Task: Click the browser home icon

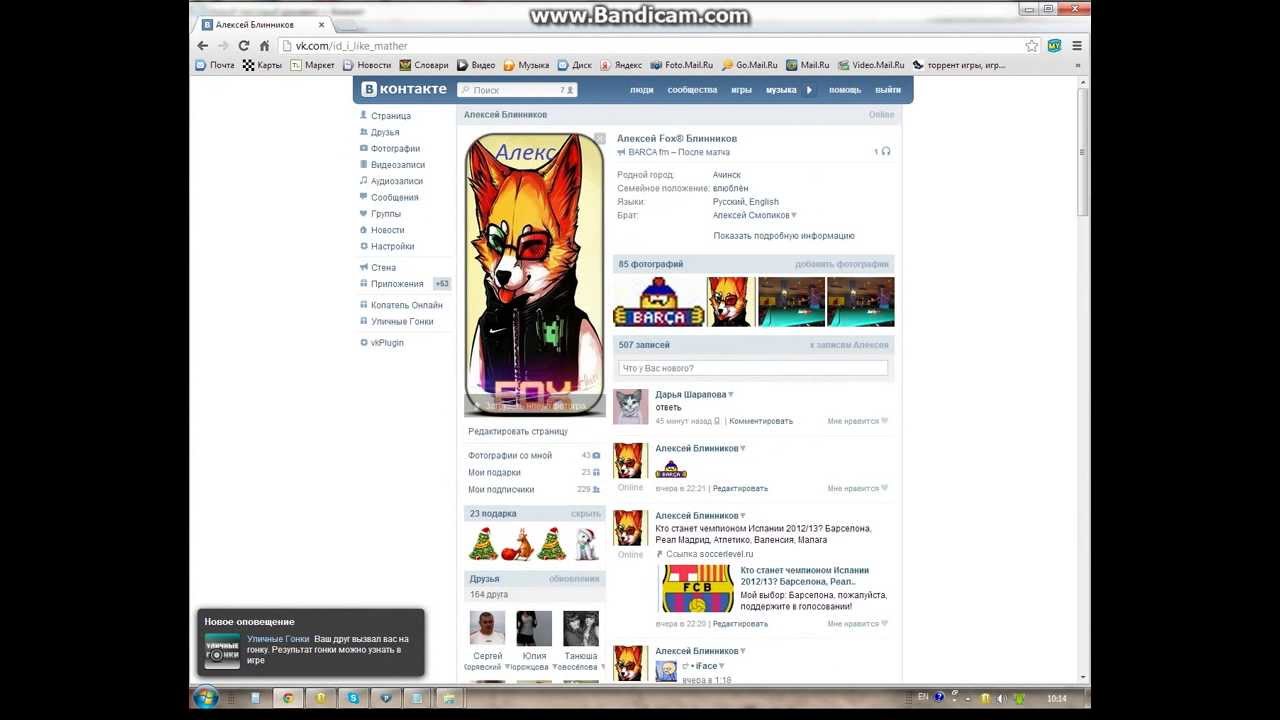Action: coord(264,46)
